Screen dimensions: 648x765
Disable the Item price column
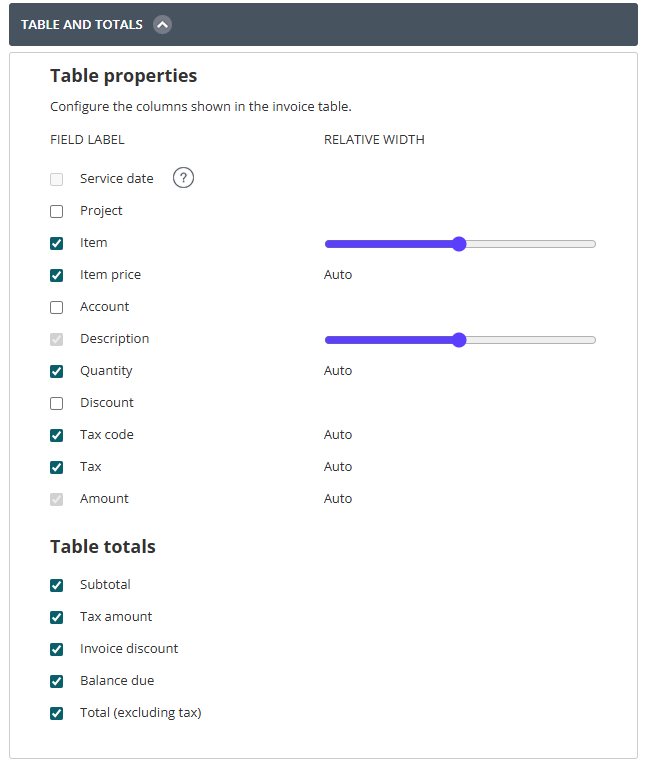pyautogui.click(x=57, y=275)
